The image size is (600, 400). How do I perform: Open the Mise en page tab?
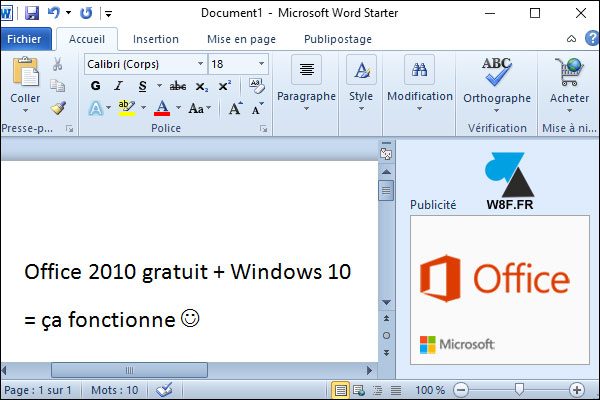(241, 39)
